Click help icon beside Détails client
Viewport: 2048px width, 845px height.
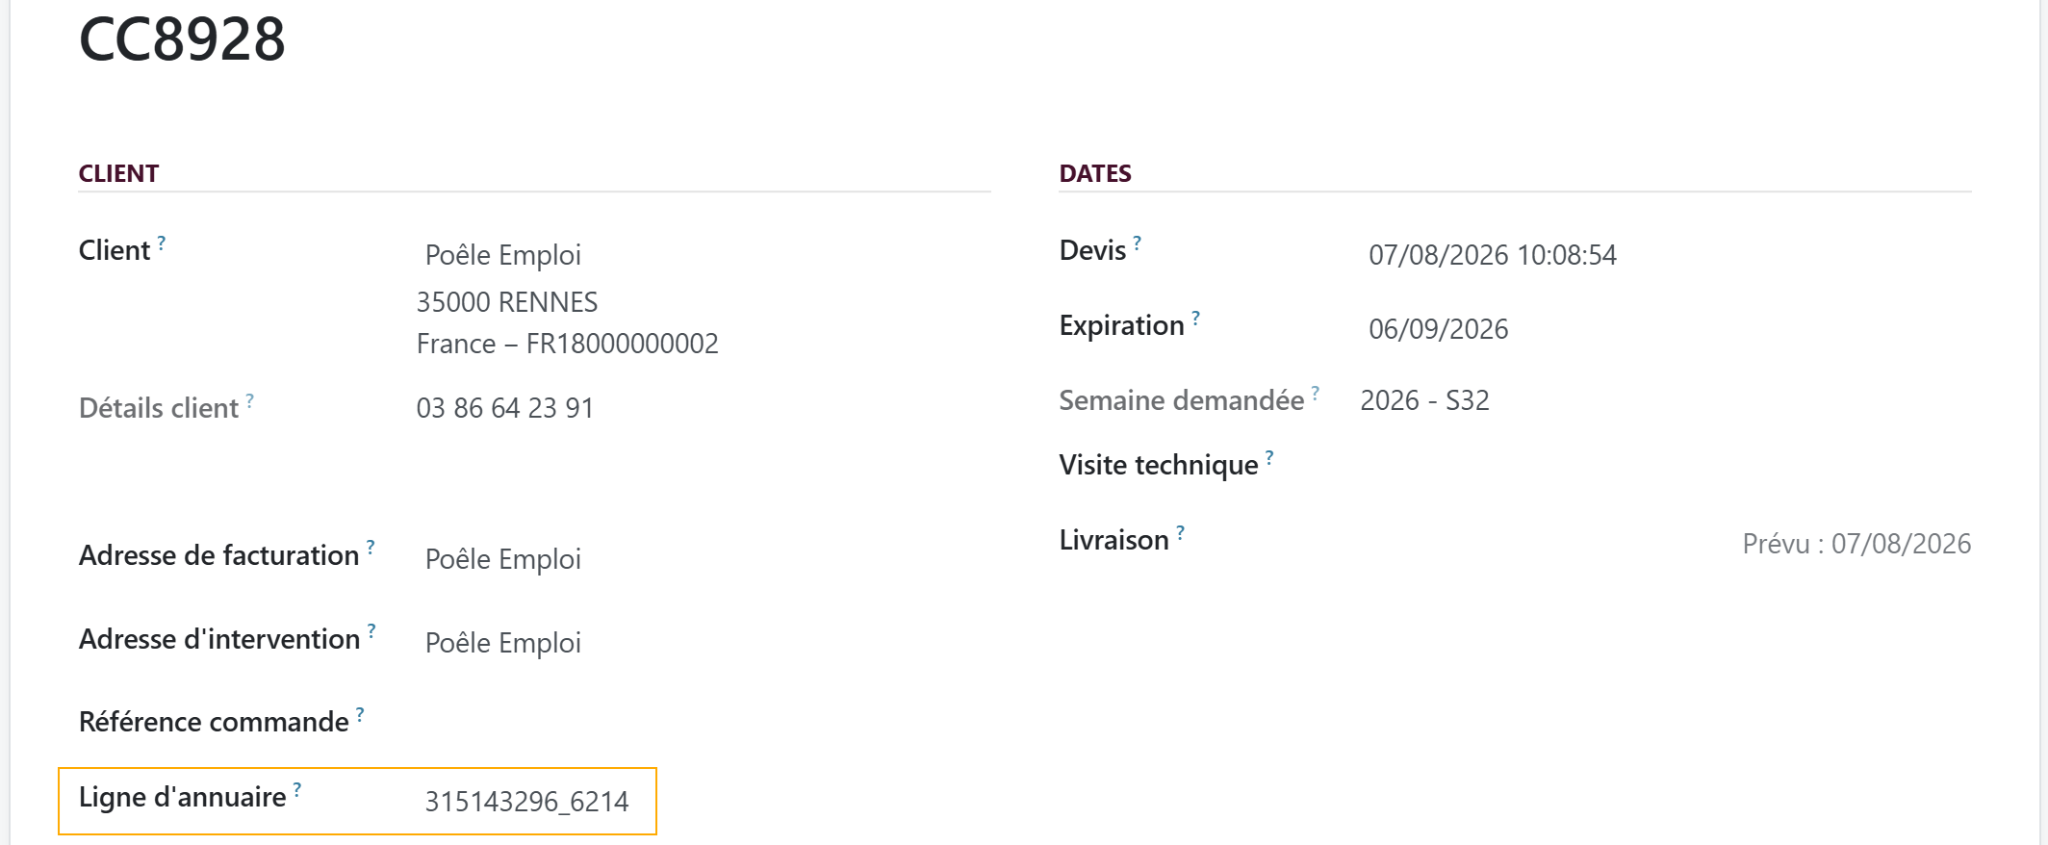click(x=250, y=400)
